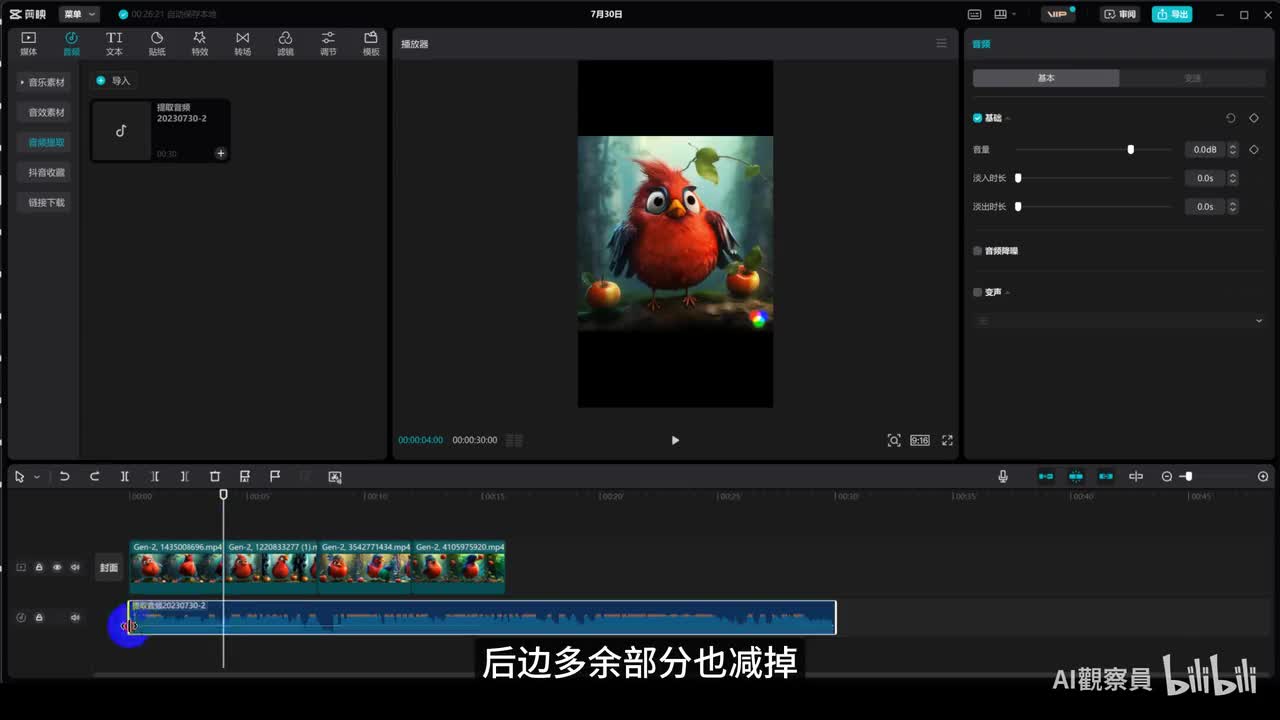Open the 特效 effects panel

(x=200, y=43)
